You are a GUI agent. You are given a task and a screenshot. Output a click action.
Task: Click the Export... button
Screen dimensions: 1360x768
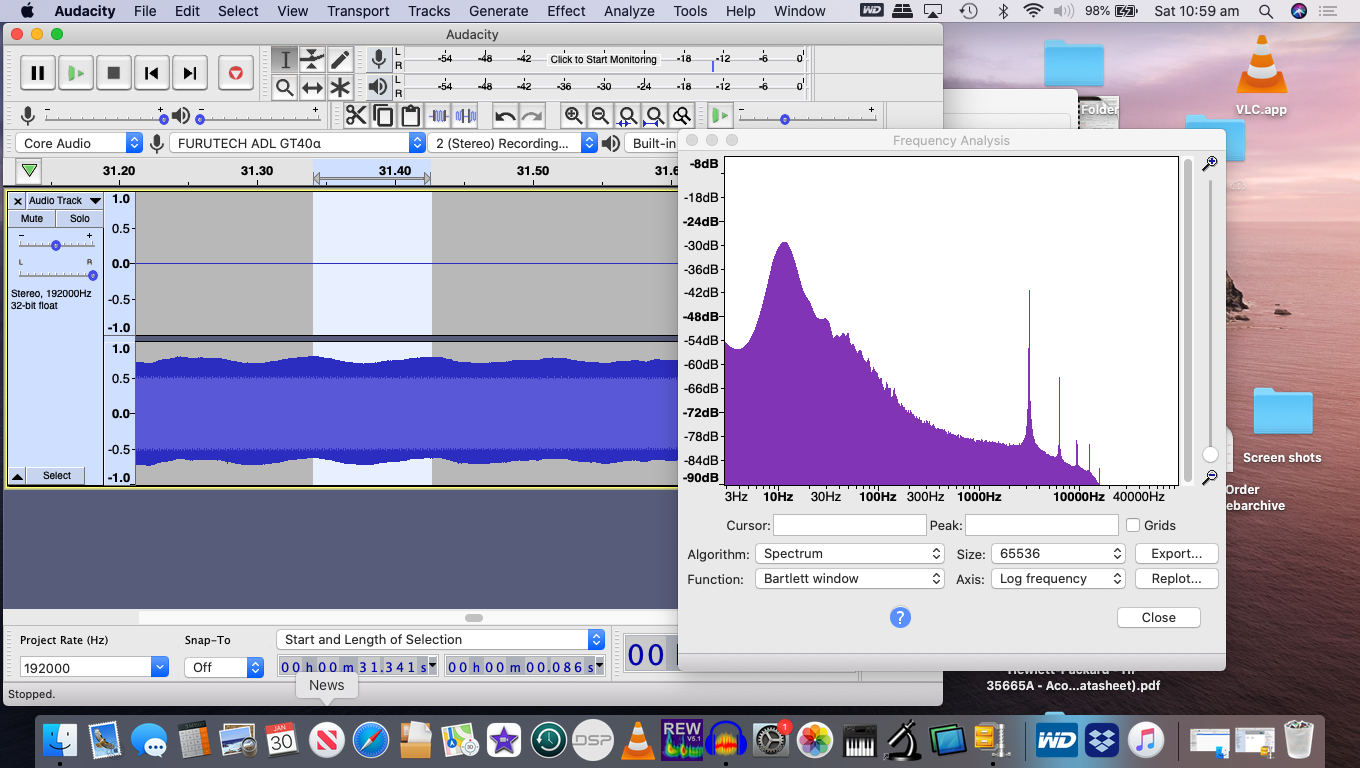tap(1176, 553)
